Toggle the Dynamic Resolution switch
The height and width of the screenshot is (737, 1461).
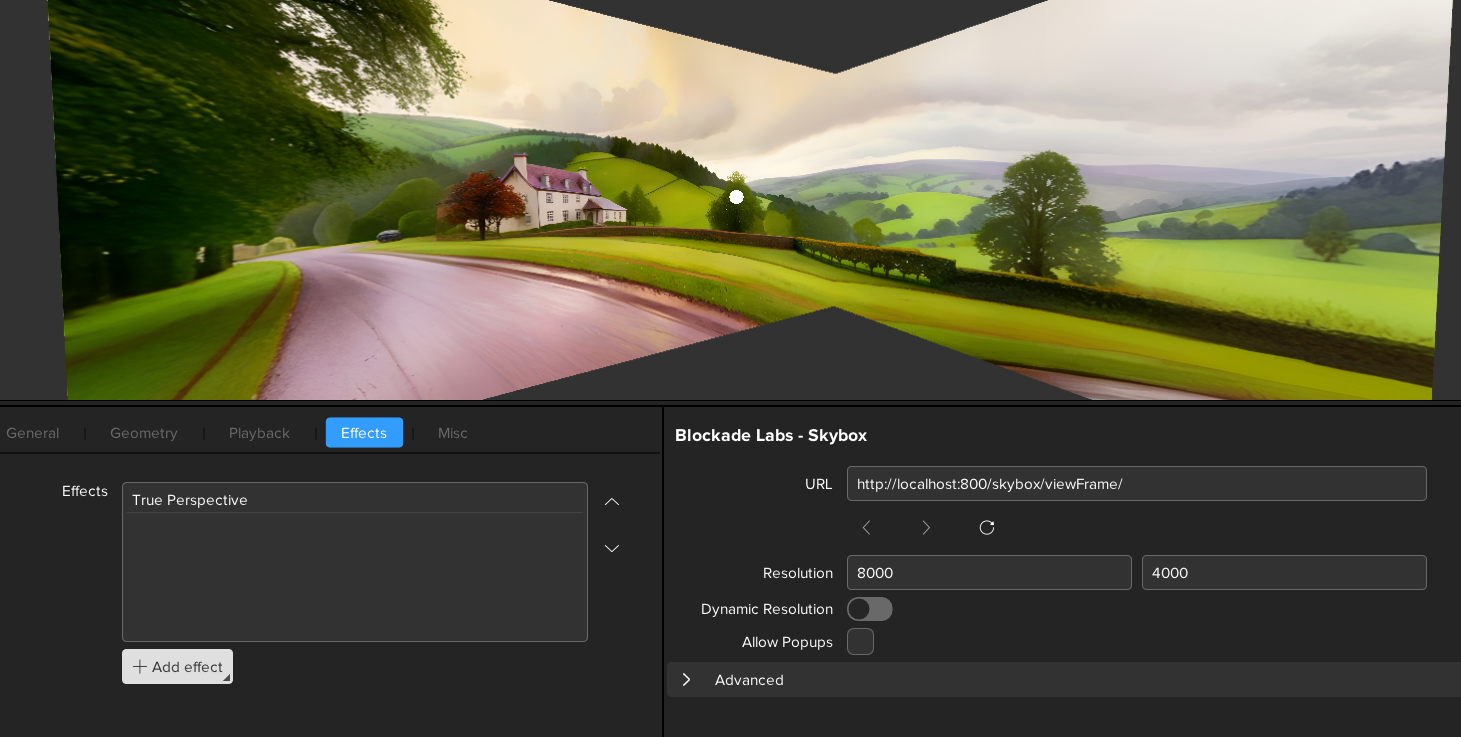pos(869,609)
